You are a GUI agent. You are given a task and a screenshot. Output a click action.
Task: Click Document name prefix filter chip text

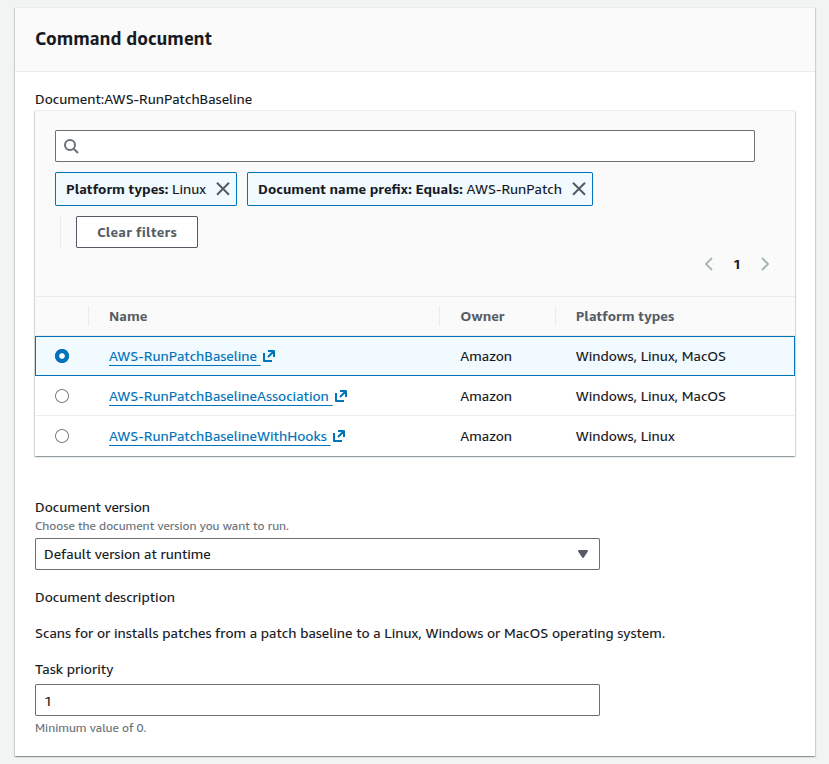410,189
